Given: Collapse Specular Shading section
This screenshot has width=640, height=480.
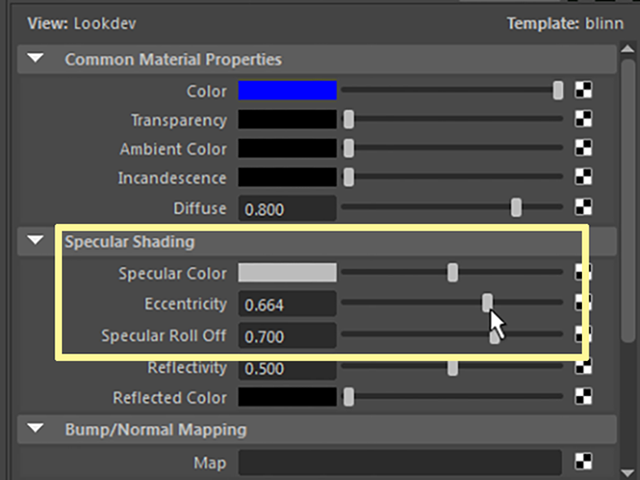Looking at the screenshot, I should click(36, 240).
